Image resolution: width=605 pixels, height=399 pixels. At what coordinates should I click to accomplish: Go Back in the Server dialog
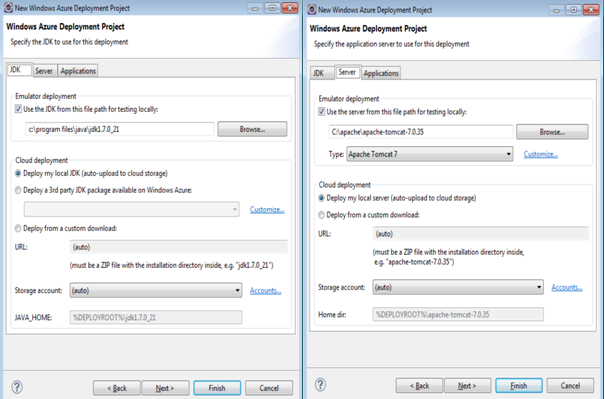tap(419, 385)
